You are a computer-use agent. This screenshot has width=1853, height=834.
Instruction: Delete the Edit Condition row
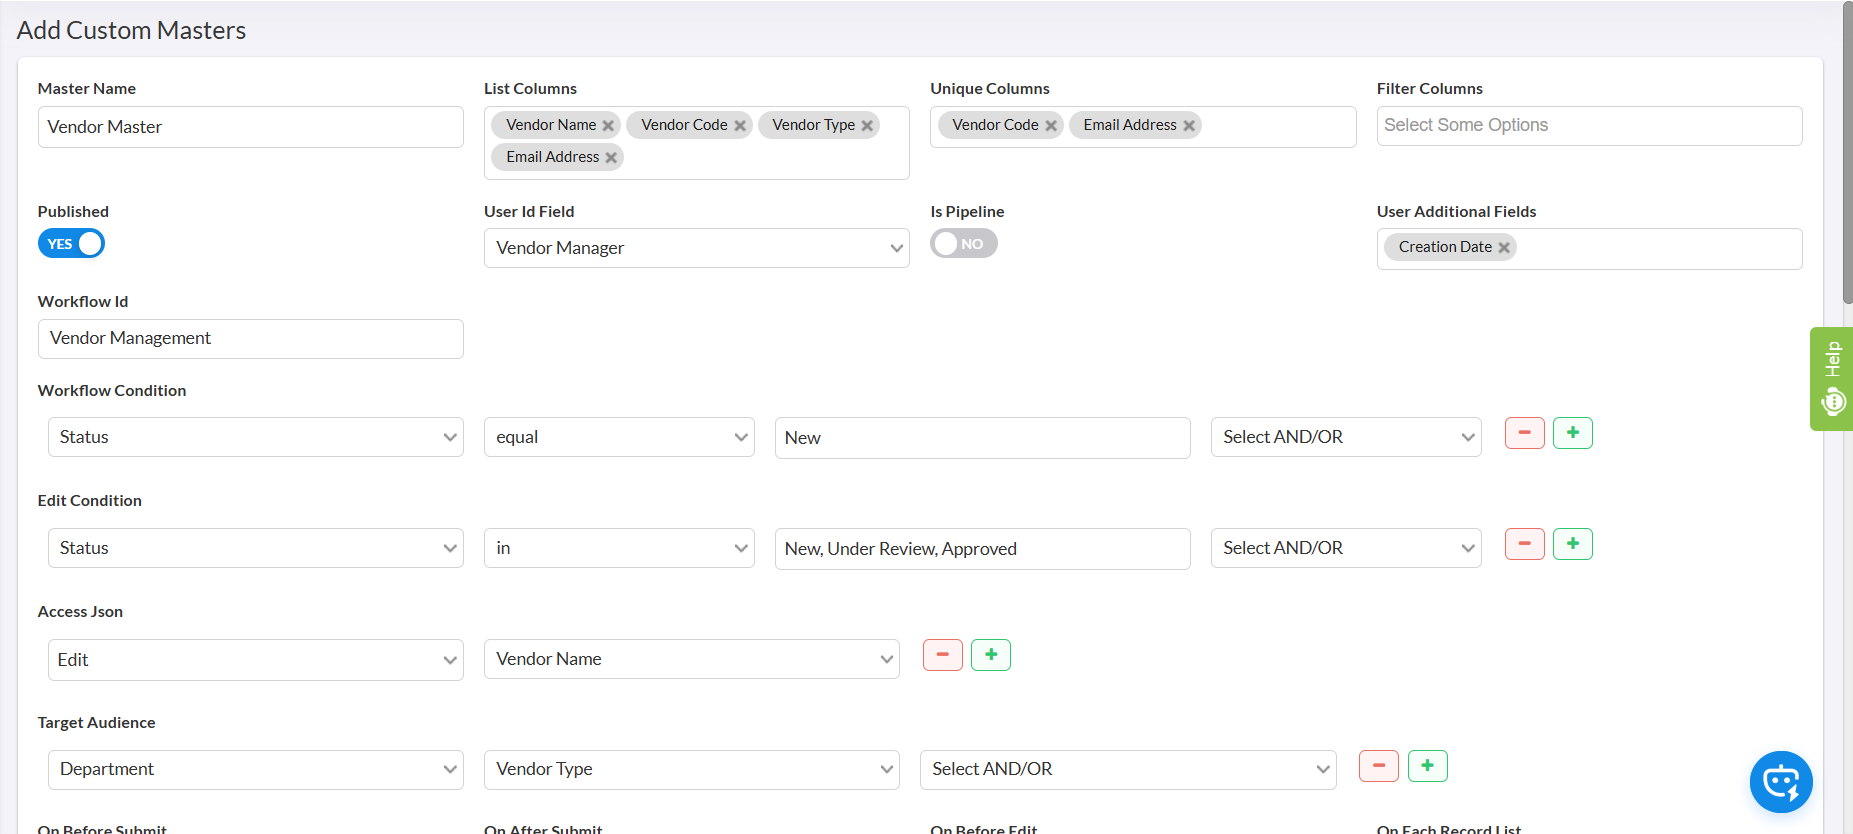tap(1524, 544)
